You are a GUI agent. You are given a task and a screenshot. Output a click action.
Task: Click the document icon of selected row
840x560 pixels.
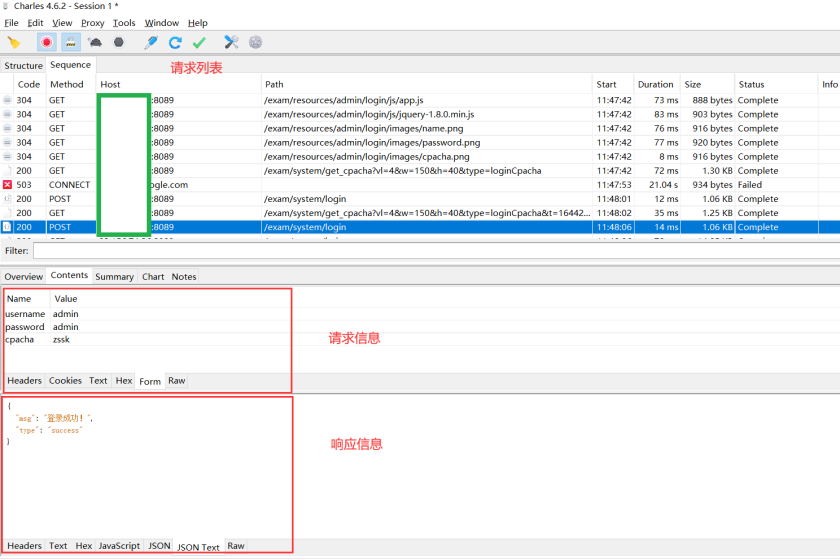[7, 227]
